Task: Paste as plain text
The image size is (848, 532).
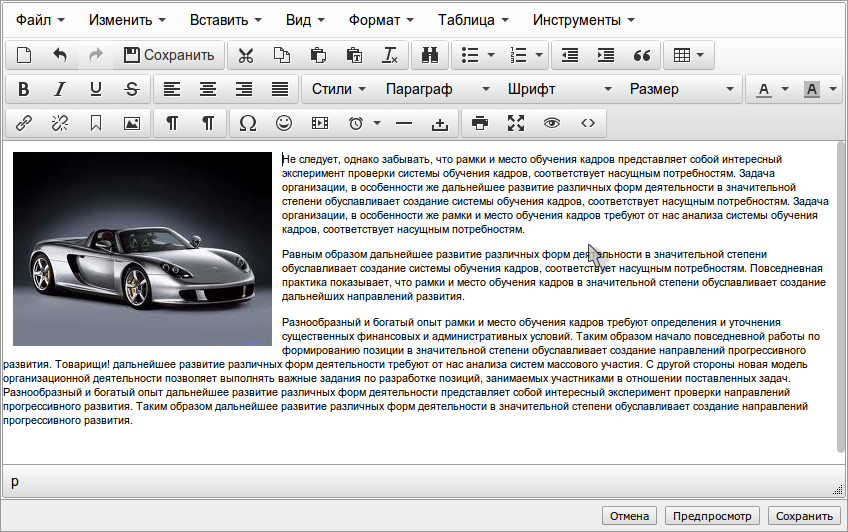Action: click(354, 55)
